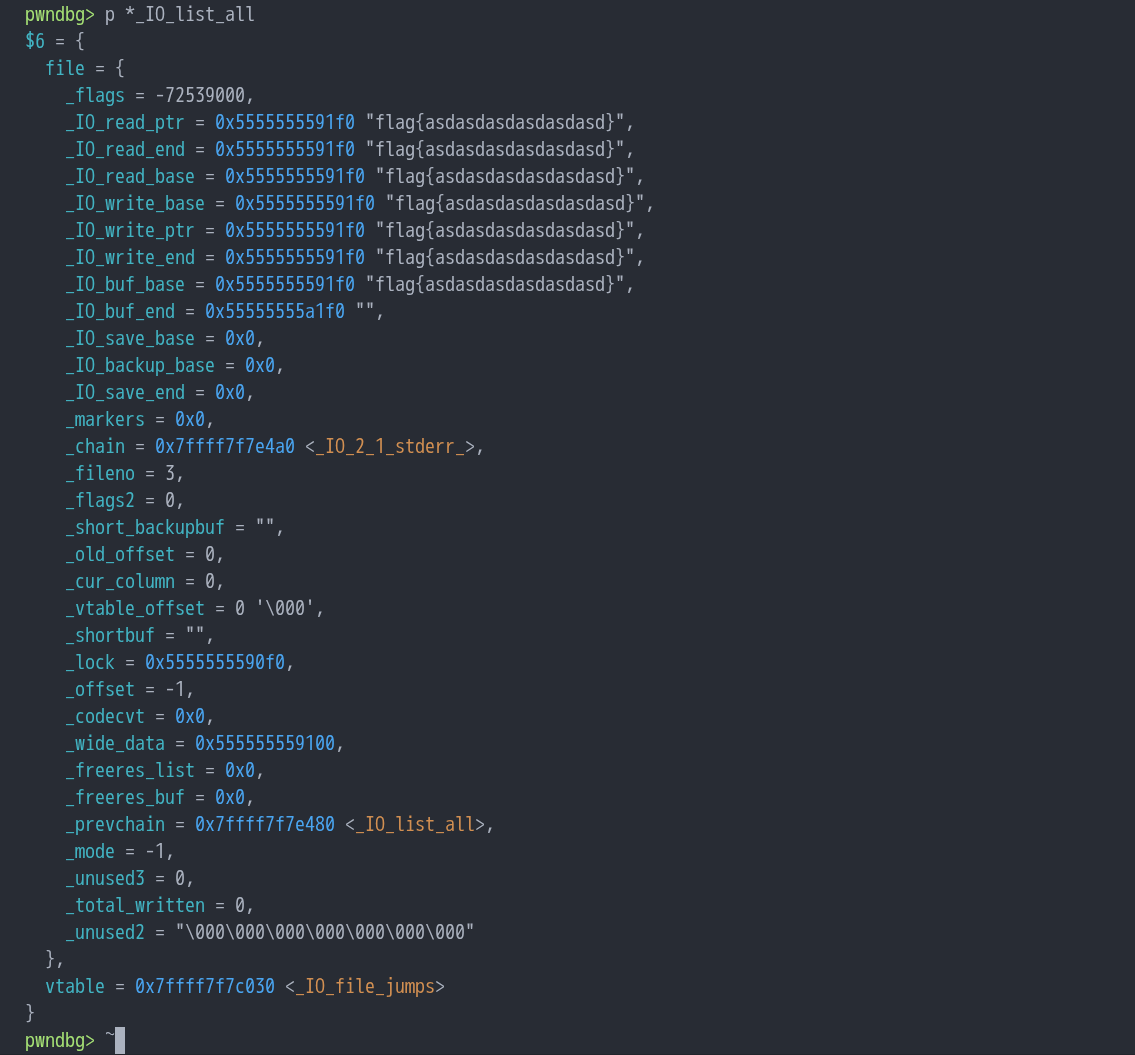Click the _IO_write_base address value

coord(305,203)
